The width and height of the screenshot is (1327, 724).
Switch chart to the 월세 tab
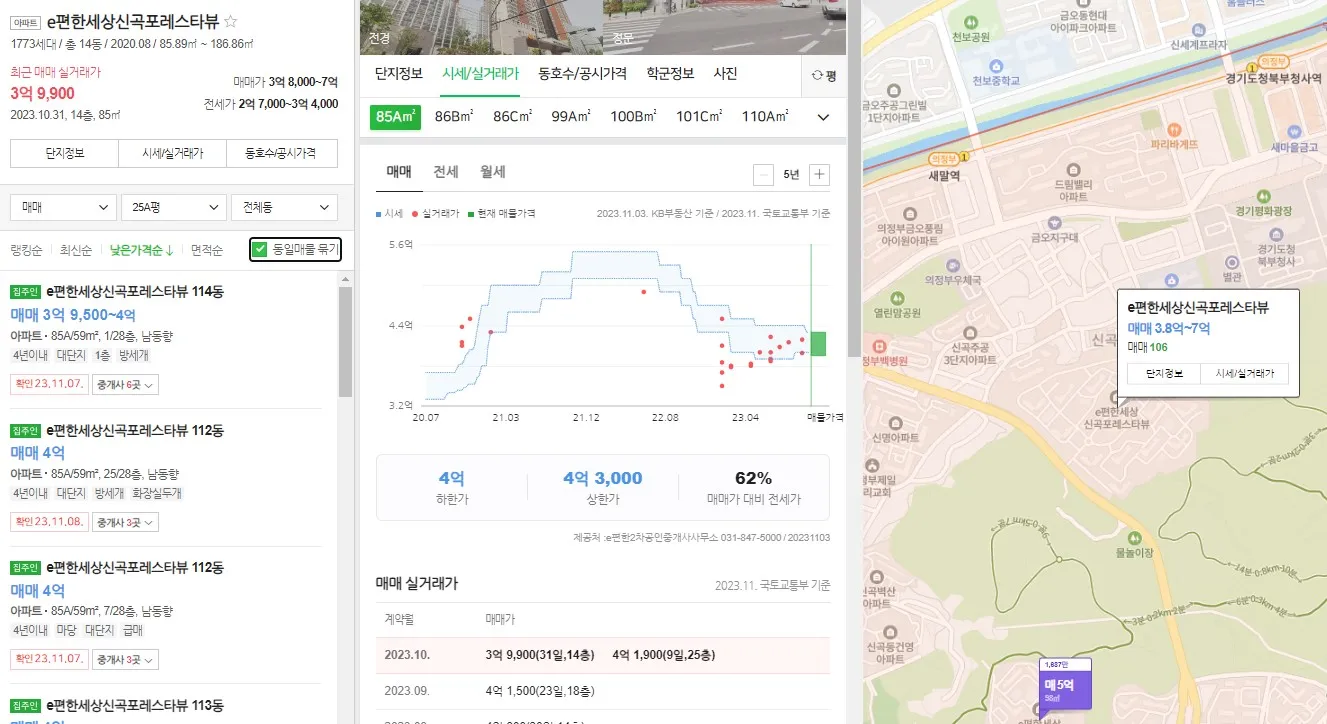492,172
